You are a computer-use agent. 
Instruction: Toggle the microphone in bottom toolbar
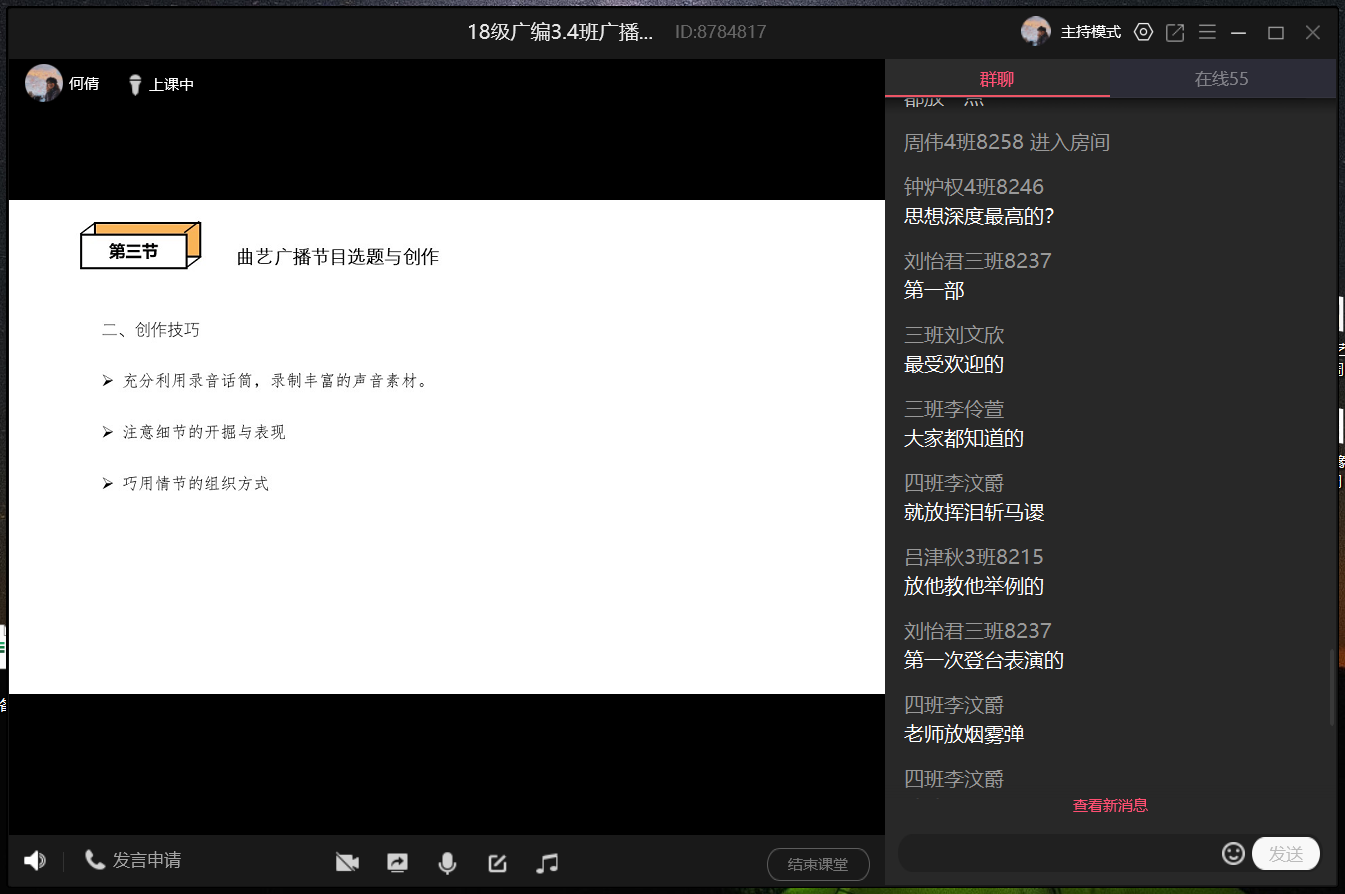pos(447,863)
